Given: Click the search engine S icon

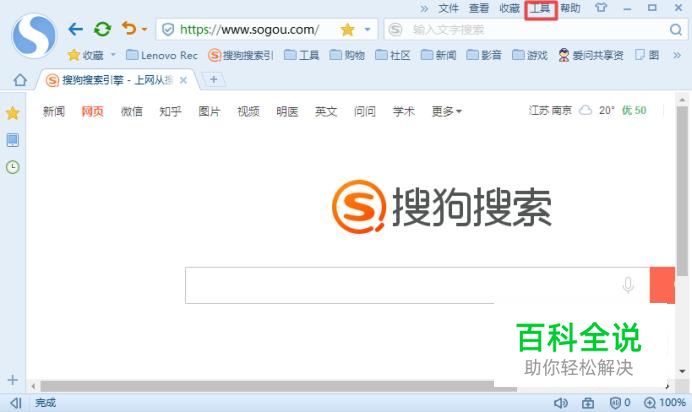Looking at the screenshot, I should click(395, 30).
